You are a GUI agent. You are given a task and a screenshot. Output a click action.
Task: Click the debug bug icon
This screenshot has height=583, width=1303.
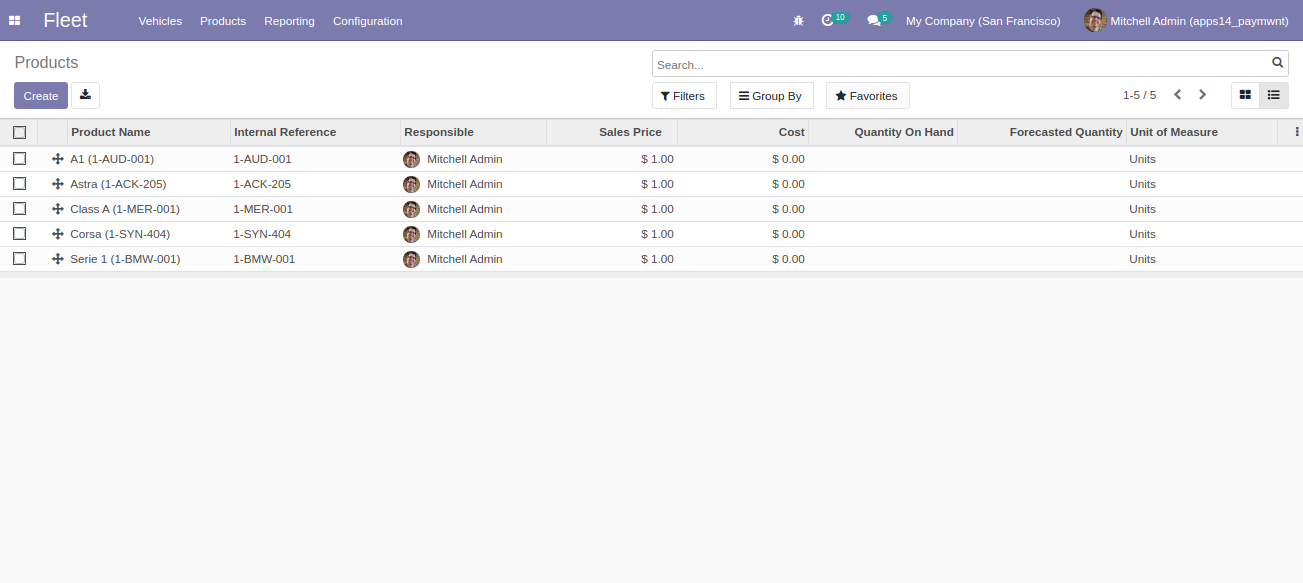[x=798, y=21]
